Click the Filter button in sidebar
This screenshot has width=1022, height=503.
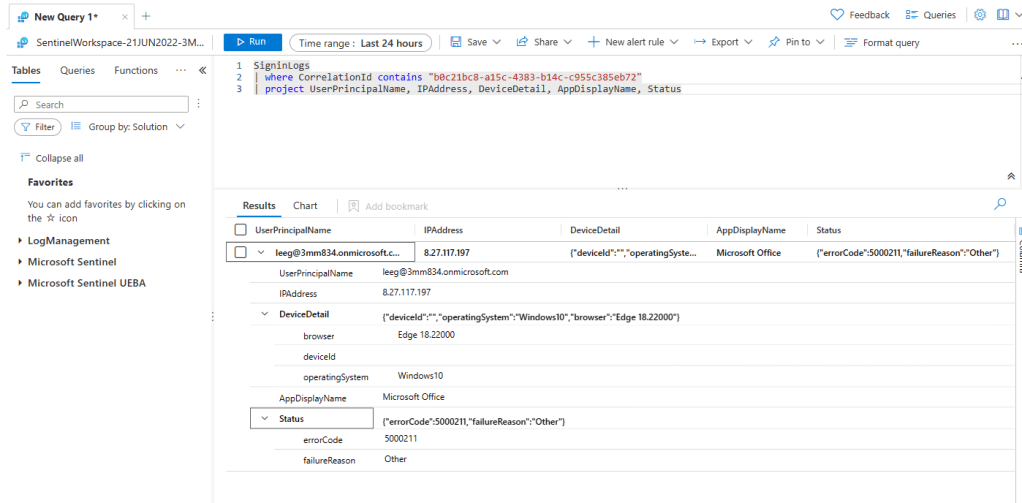[x=38, y=127]
